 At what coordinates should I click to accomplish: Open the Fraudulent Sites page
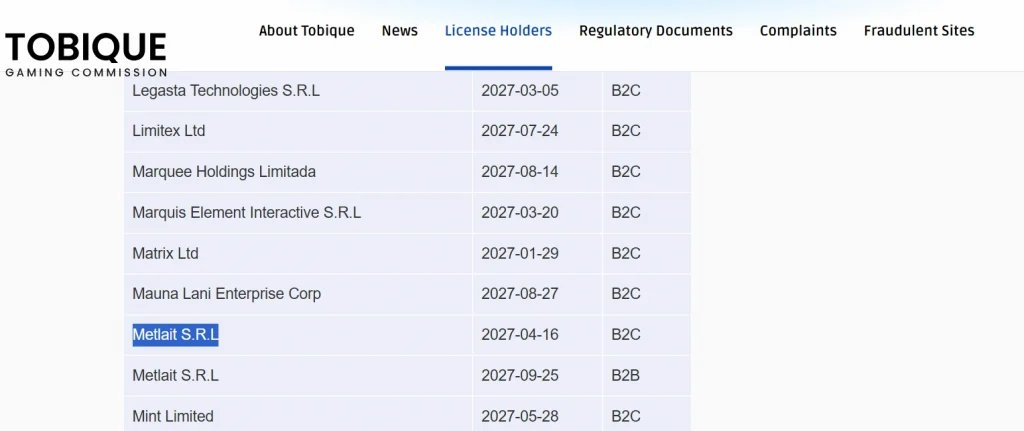(x=919, y=31)
